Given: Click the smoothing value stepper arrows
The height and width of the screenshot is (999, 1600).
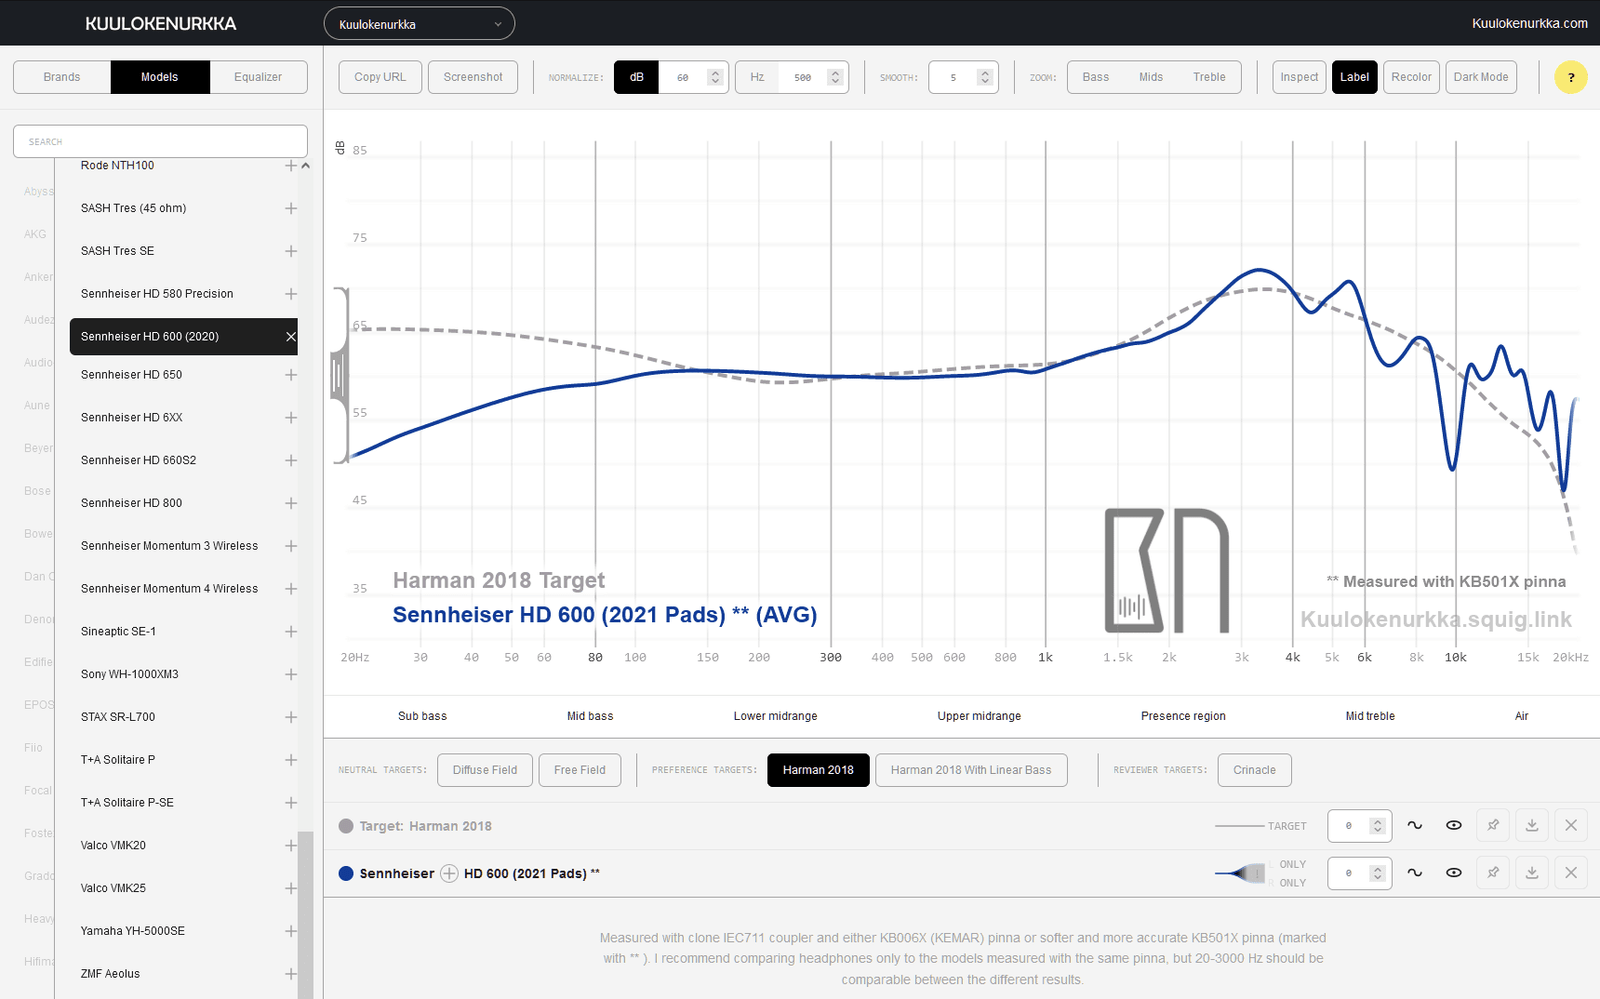Looking at the screenshot, I should click(x=985, y=77).
